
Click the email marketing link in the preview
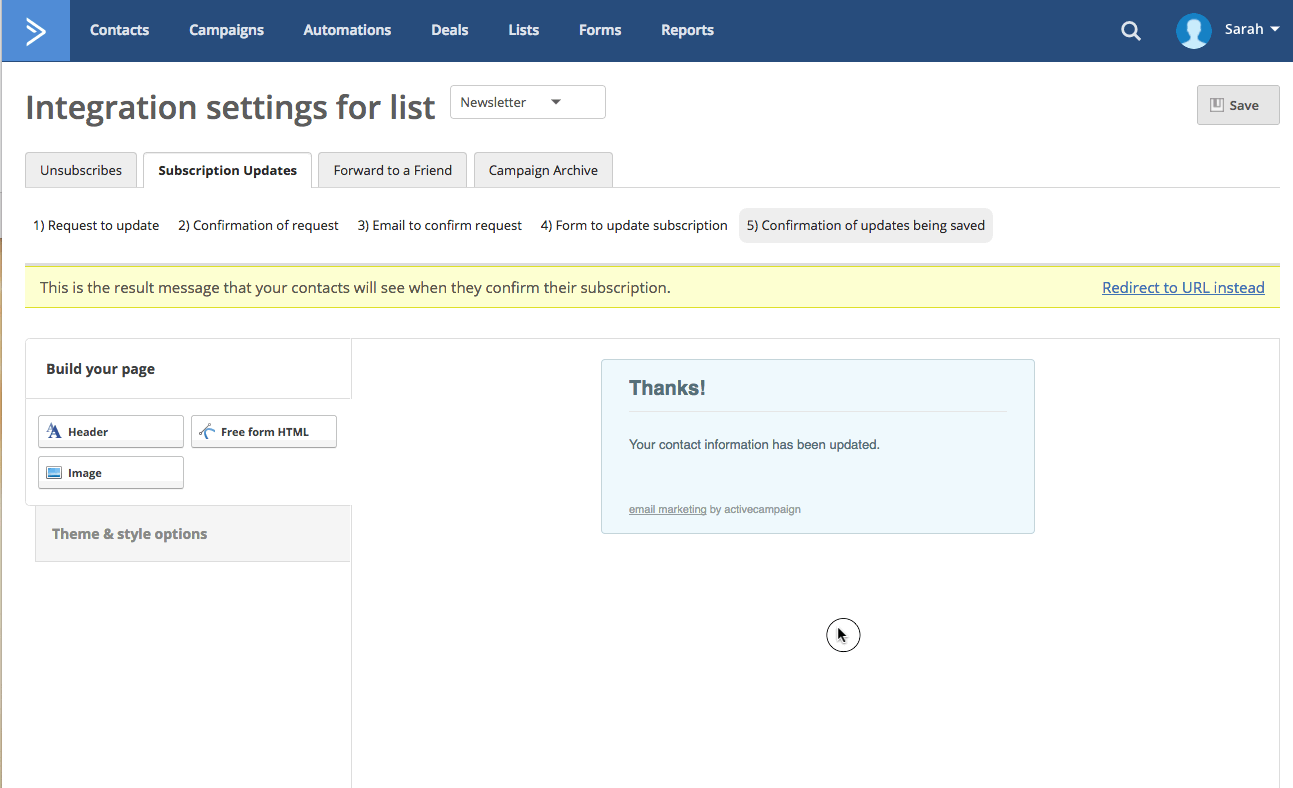tap(667, 509)
